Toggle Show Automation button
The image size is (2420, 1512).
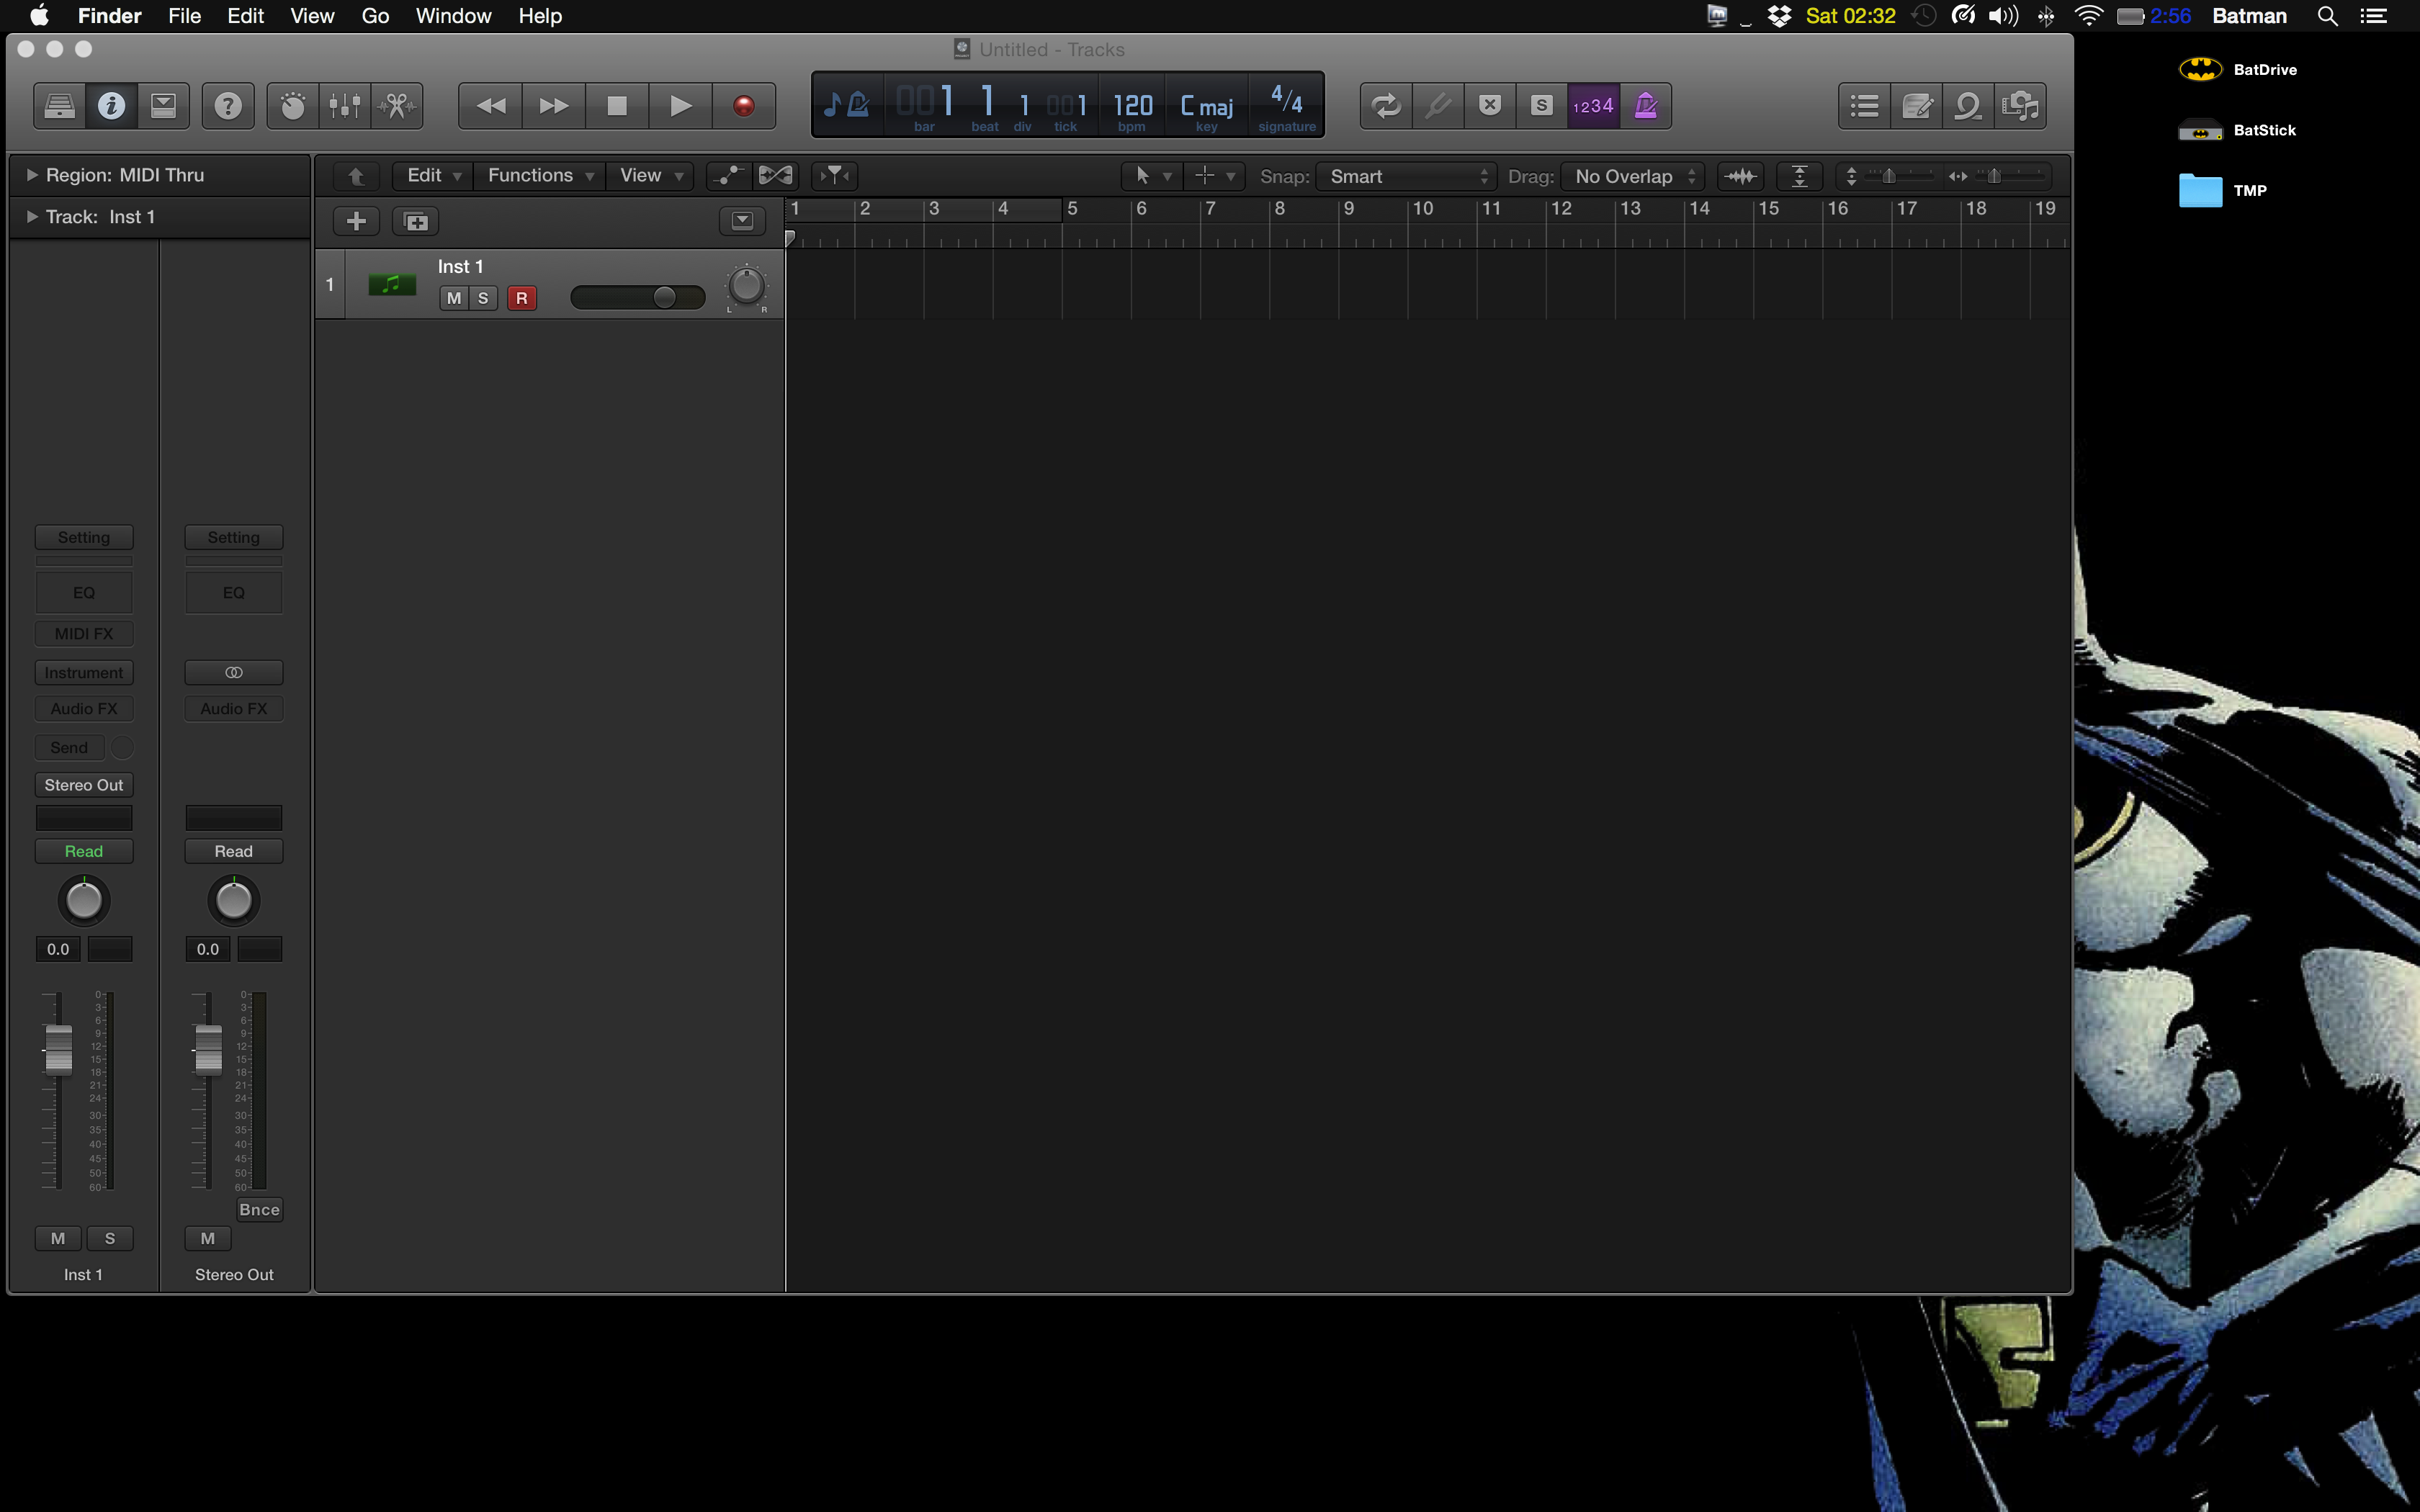(729, 176)
